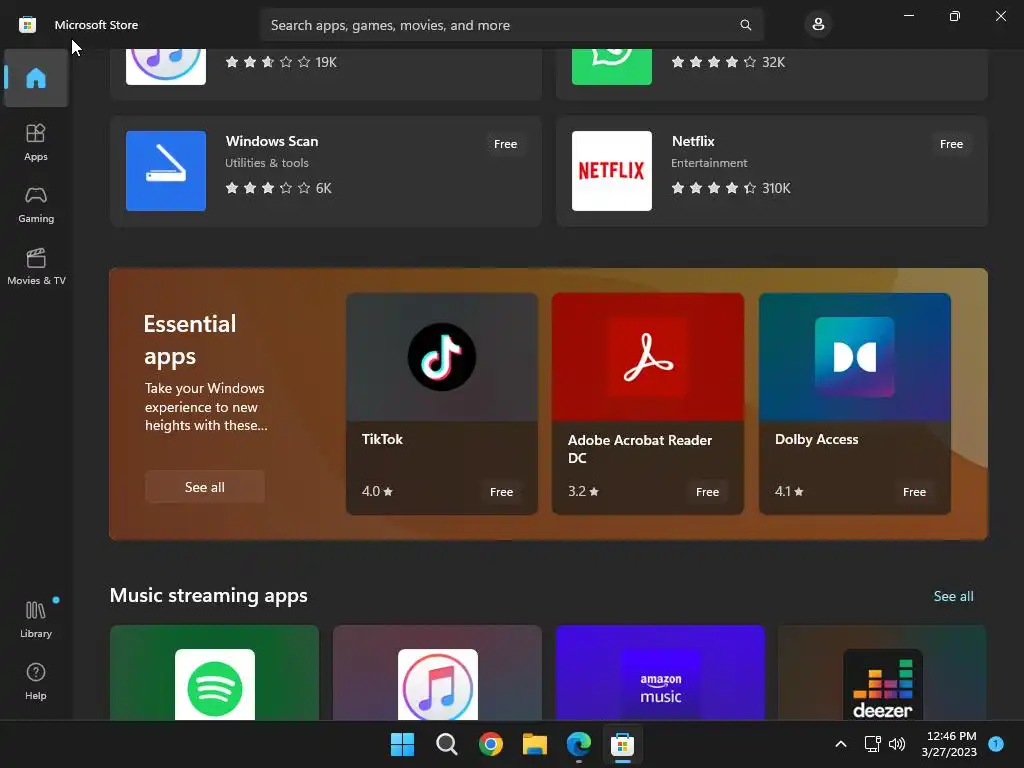The height and width of the screenshot is (768, 1024).
Task: Open the WhatsApp app icon at top
Action: coord(612,67)
